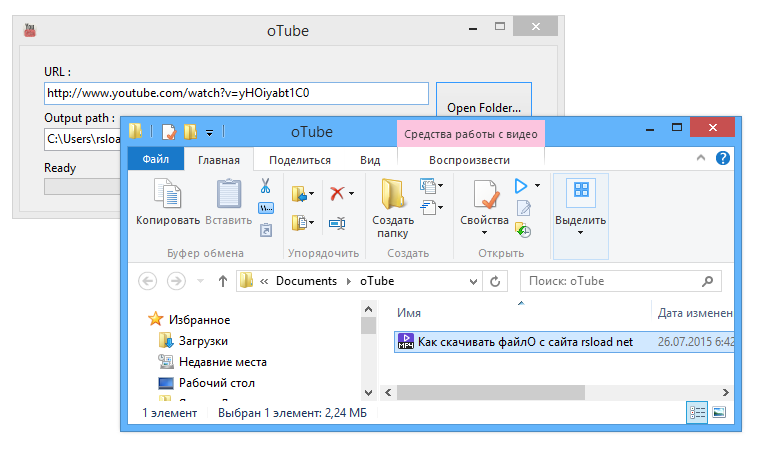This screenshot has height=458, width=764.
Task: Open the Поделиться ribbon tab
Action: coord(300,160)
